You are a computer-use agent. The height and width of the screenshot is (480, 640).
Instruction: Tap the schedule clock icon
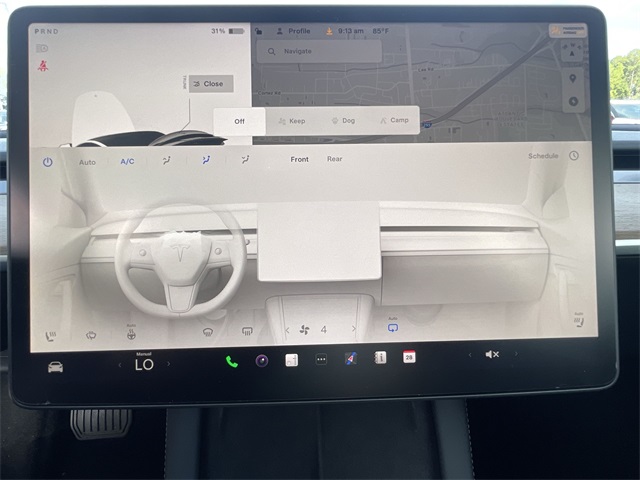click(574, 155)
